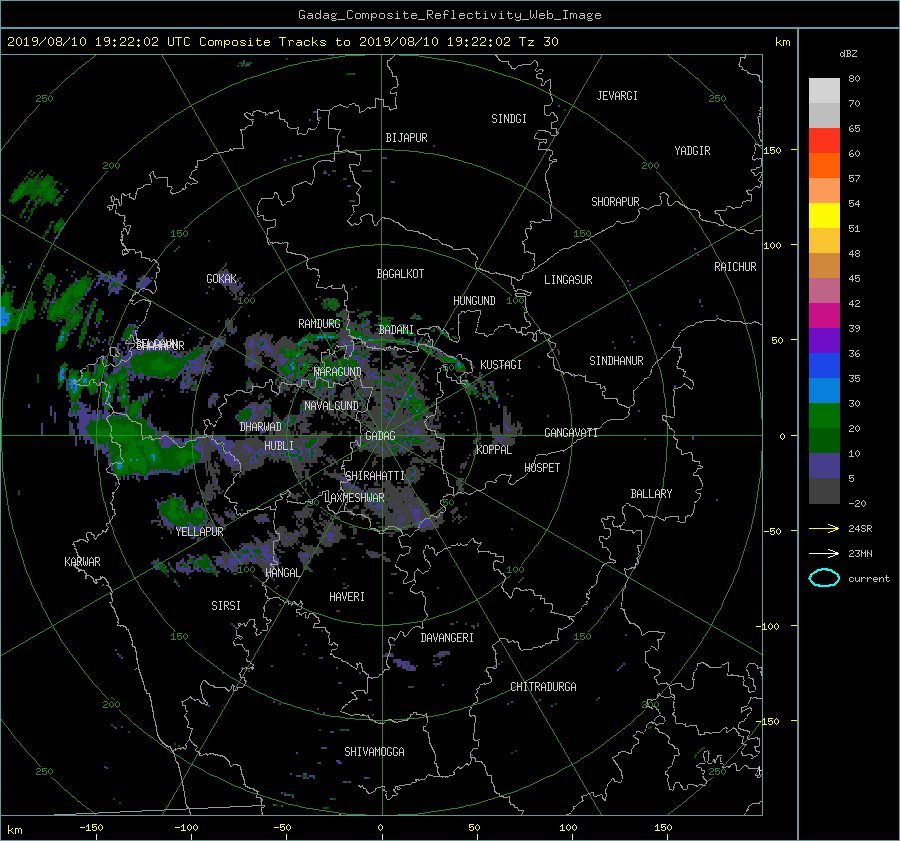
Task: Click the HANGAL city label
Action: [282, 573]
